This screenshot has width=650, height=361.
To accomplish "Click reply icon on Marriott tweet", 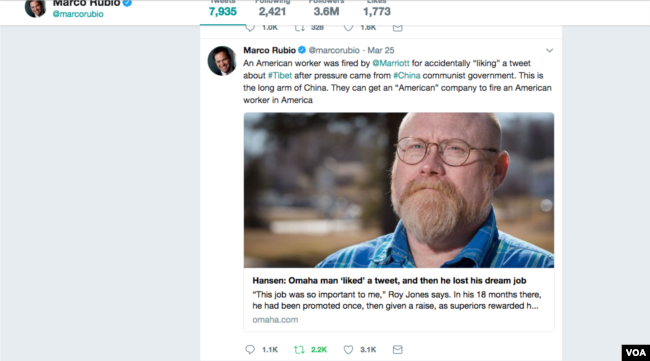I will coord(250,349).
